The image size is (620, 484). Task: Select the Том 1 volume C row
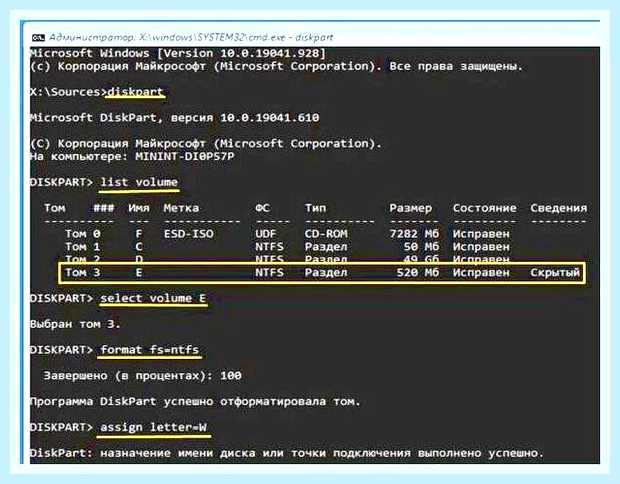coord(287,247)
